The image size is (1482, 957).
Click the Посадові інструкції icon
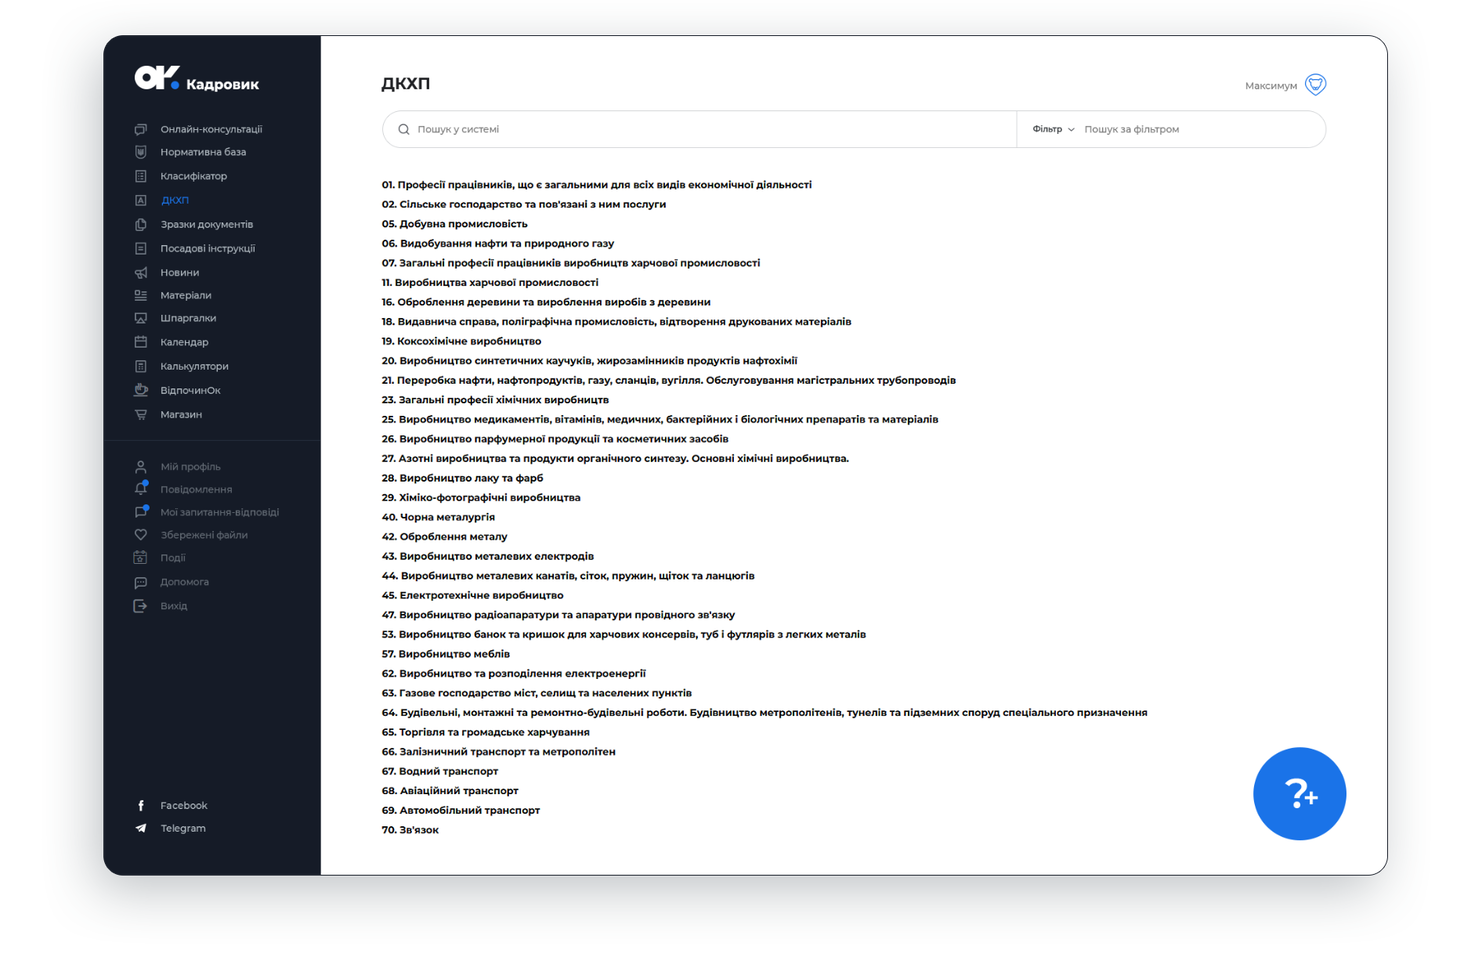tap(141, 248)
